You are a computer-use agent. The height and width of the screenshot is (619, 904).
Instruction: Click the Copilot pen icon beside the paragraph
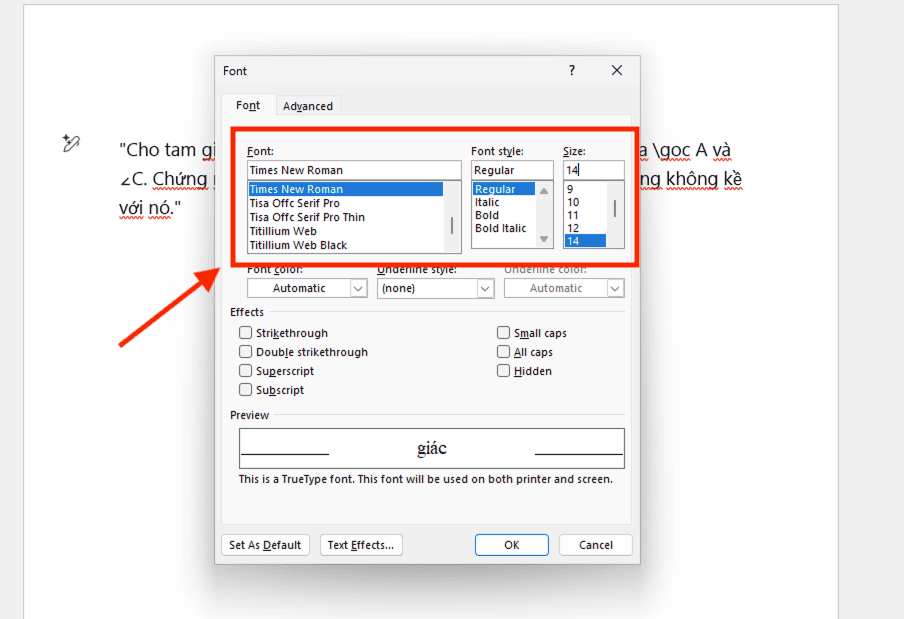70,144
